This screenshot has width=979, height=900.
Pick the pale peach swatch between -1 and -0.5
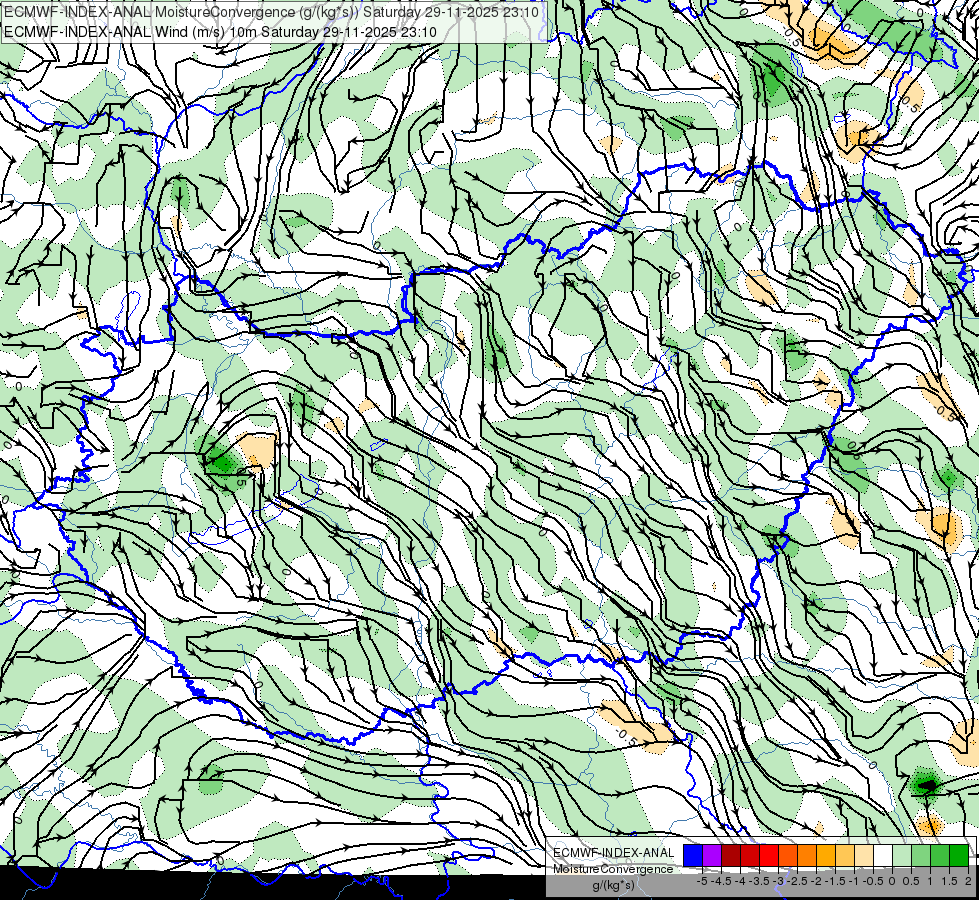[x=864, y=855]
